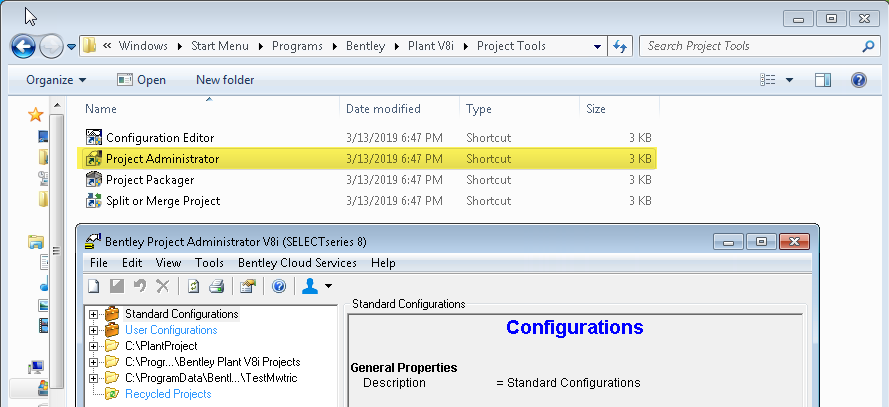Image resolution: width=889 pixels, height=407 pixels.
Task: Click the blue user sign-in icon
Action: (310, 286)
